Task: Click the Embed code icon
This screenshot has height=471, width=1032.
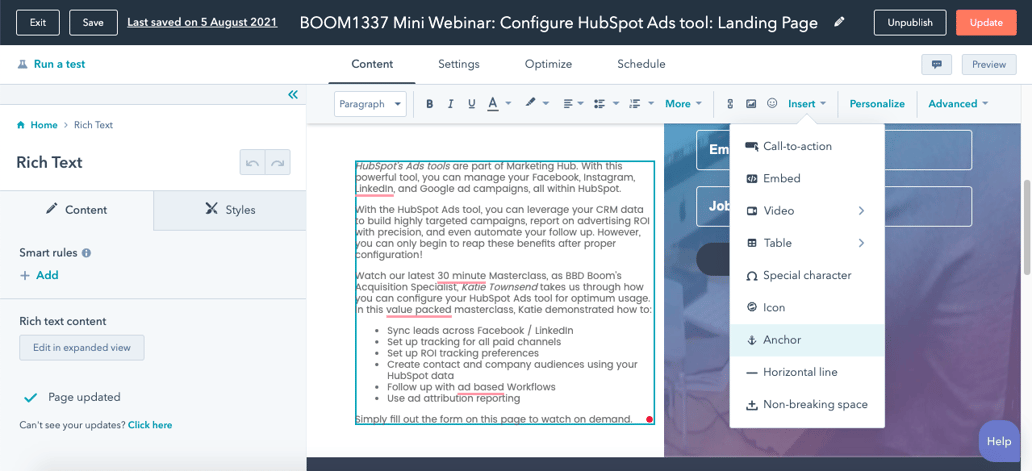Action: 752,178
